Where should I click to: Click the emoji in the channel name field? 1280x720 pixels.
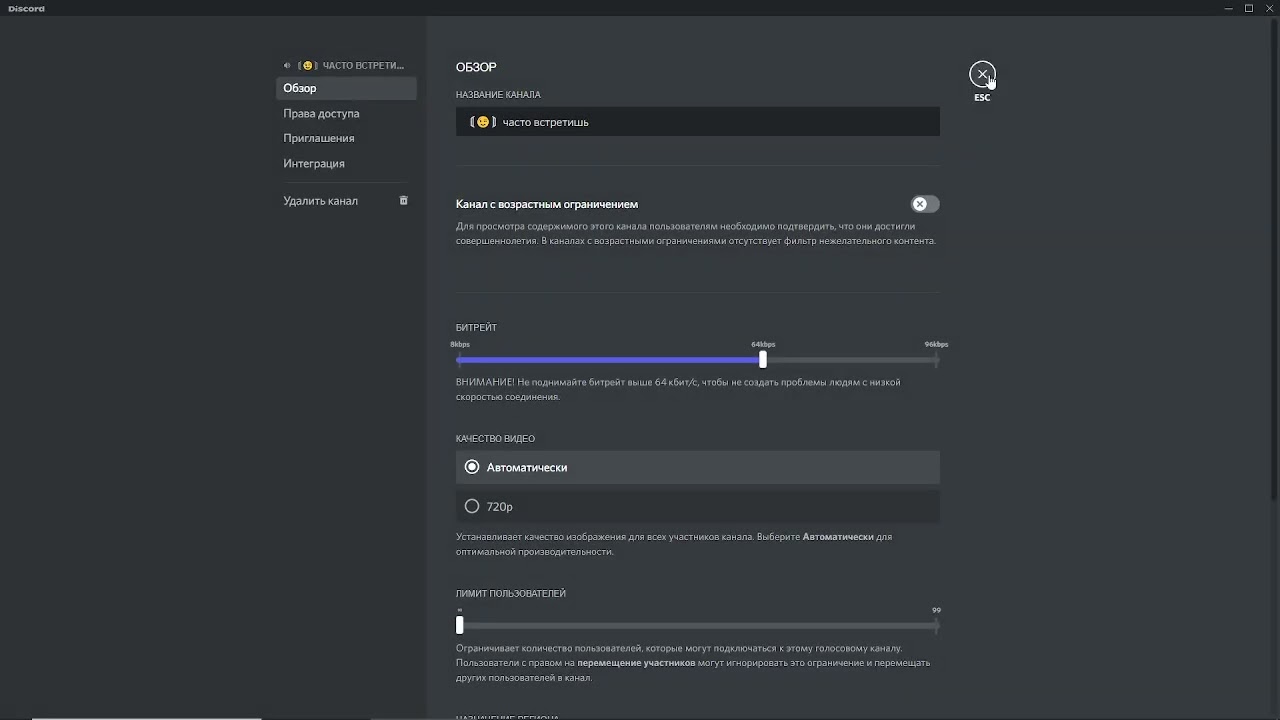tap(483, 122)
